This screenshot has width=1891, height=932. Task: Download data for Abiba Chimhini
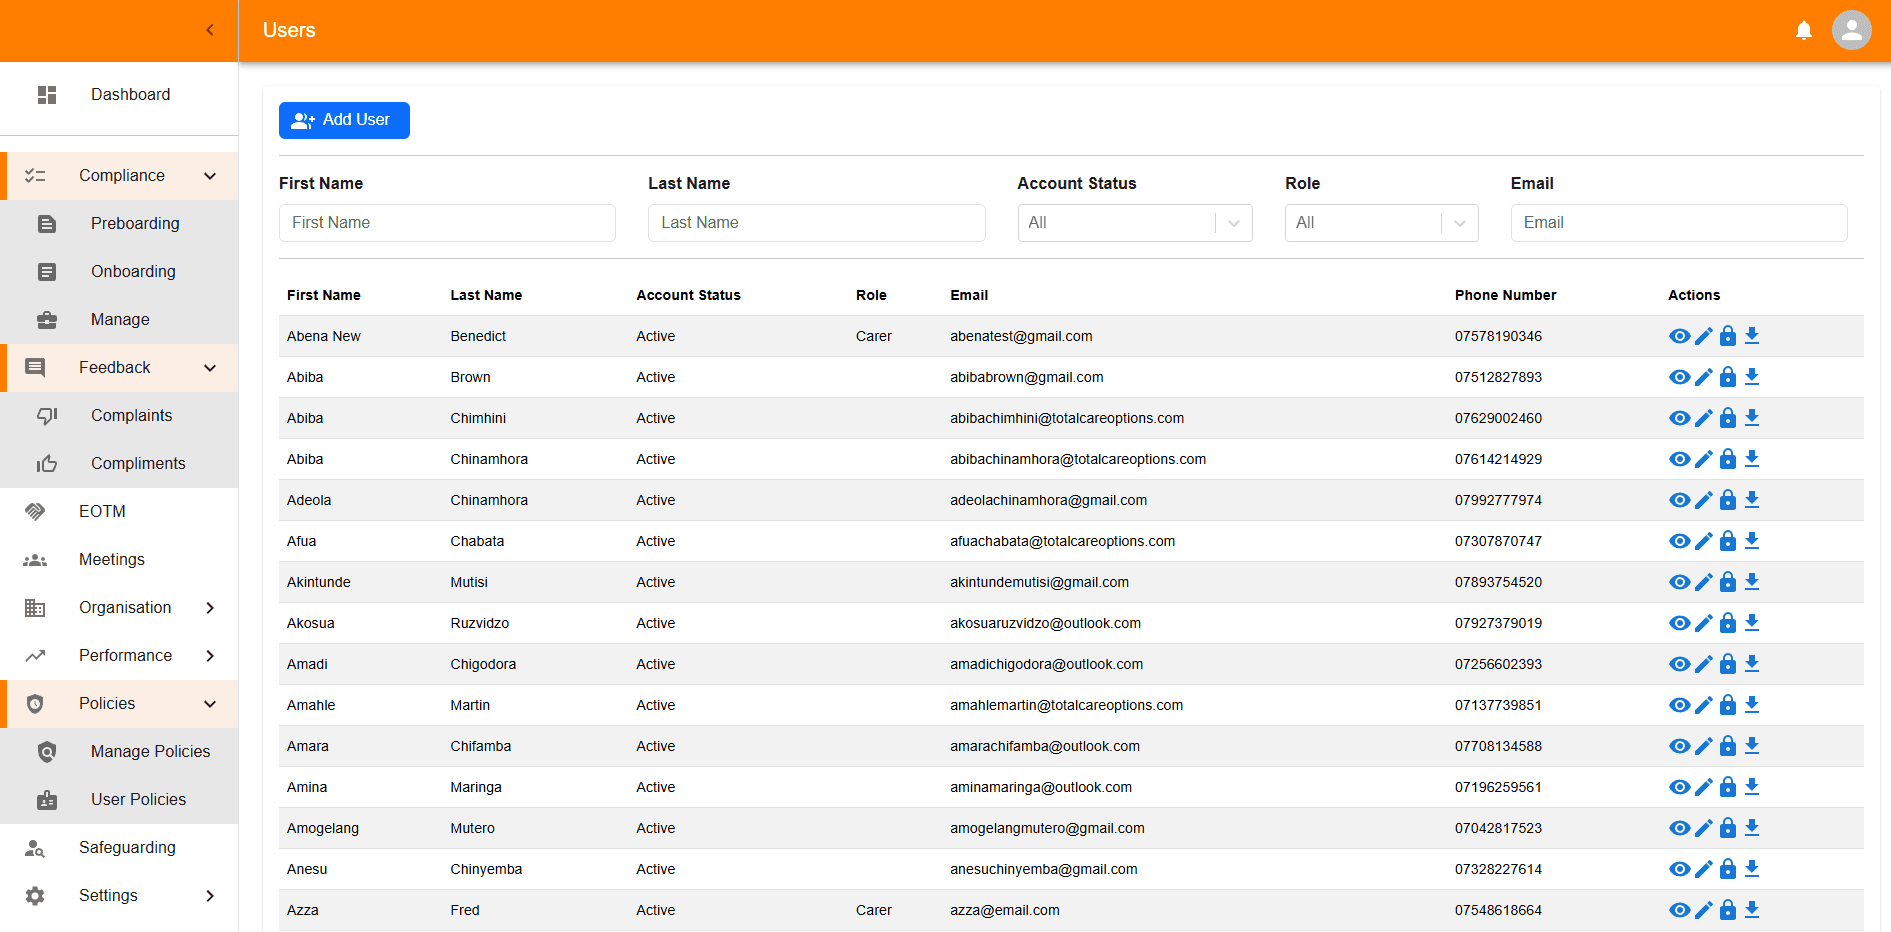(1752, 418)
